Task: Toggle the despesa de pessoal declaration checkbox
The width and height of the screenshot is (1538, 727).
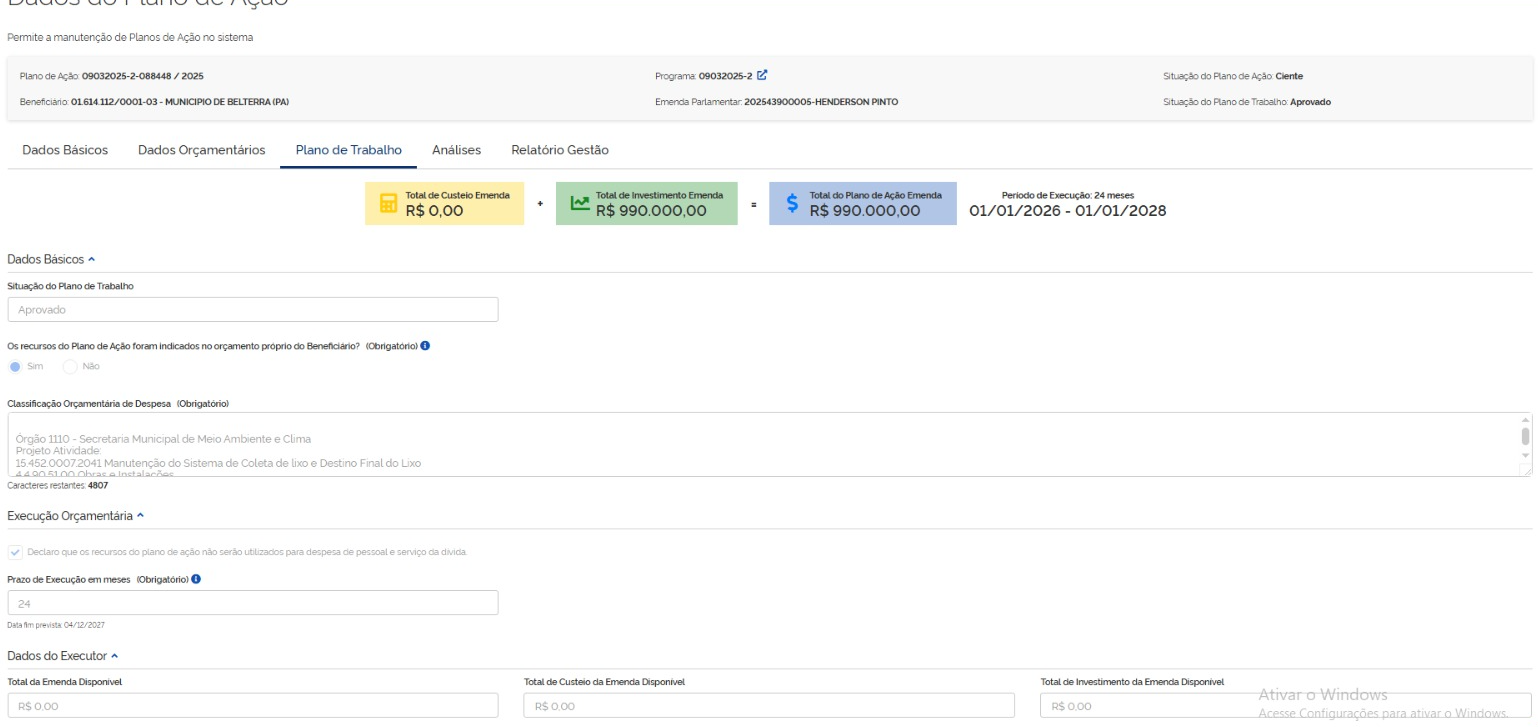Action: [x=14, y=552]
